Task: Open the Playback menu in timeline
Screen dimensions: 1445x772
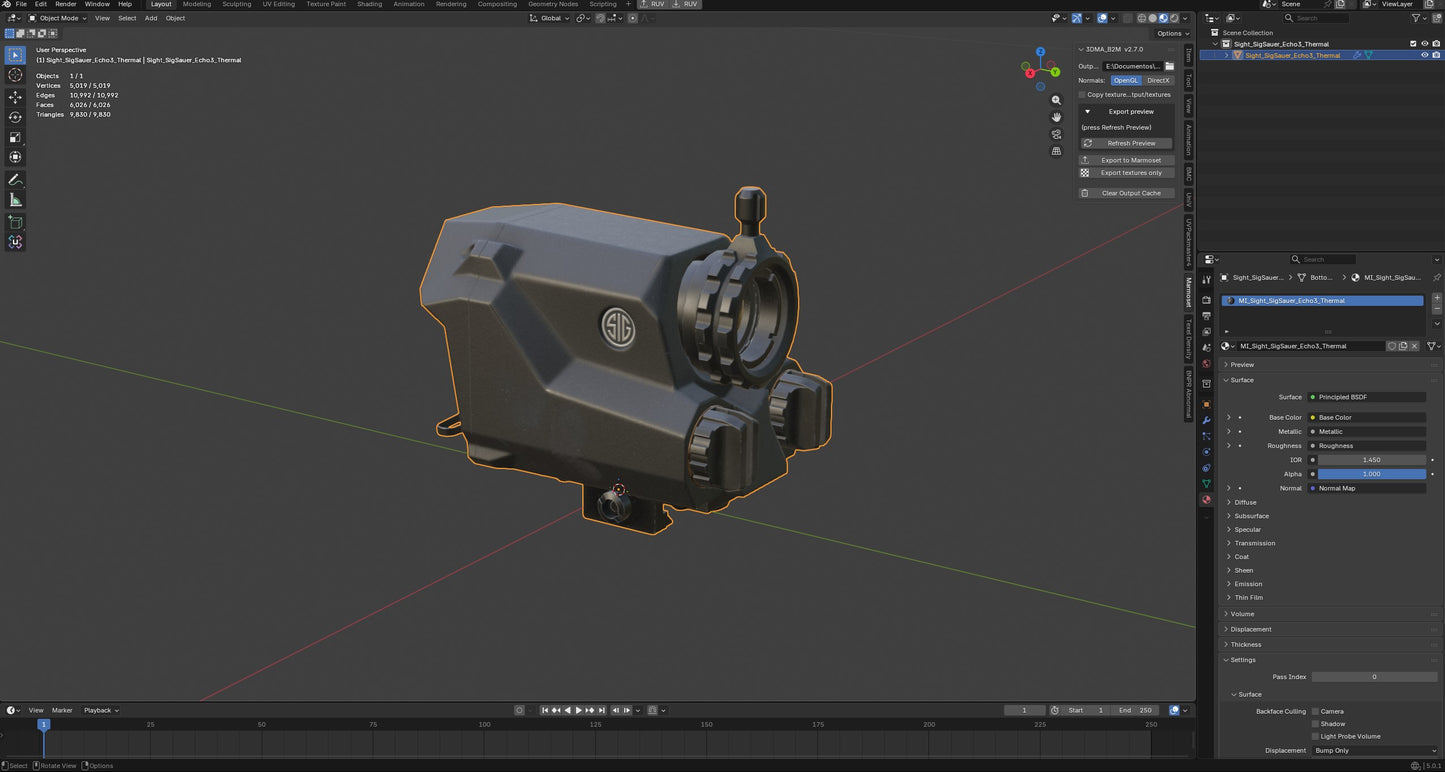Action: [x=100, y=710]
